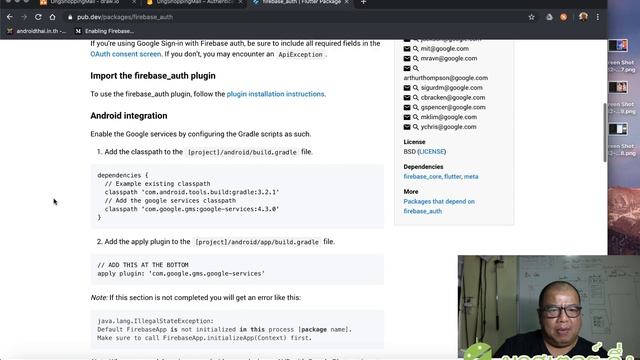Go to home page icon
The image size is (640, 360).
(x=52, y=17)
